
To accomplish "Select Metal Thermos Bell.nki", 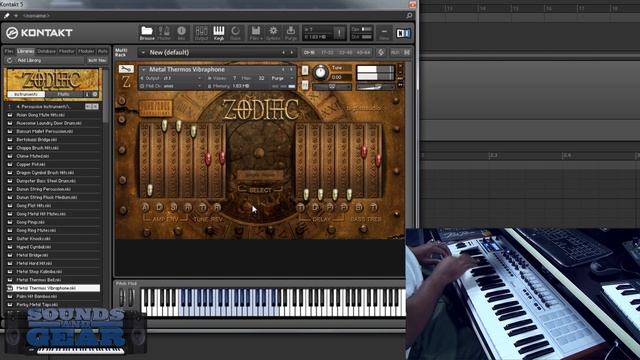I will pyautogui.click(x=53, y=280).
